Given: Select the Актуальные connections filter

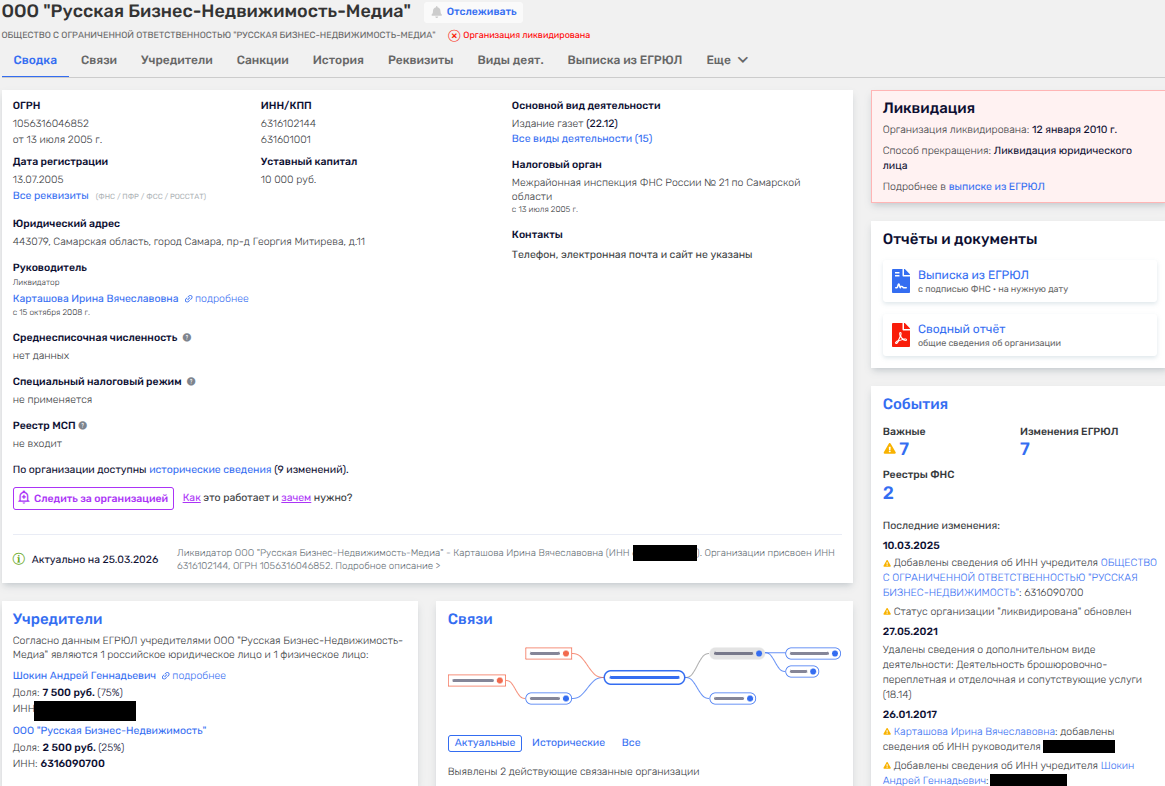Looking at the screenshot, I should click(x=485, y=743).
